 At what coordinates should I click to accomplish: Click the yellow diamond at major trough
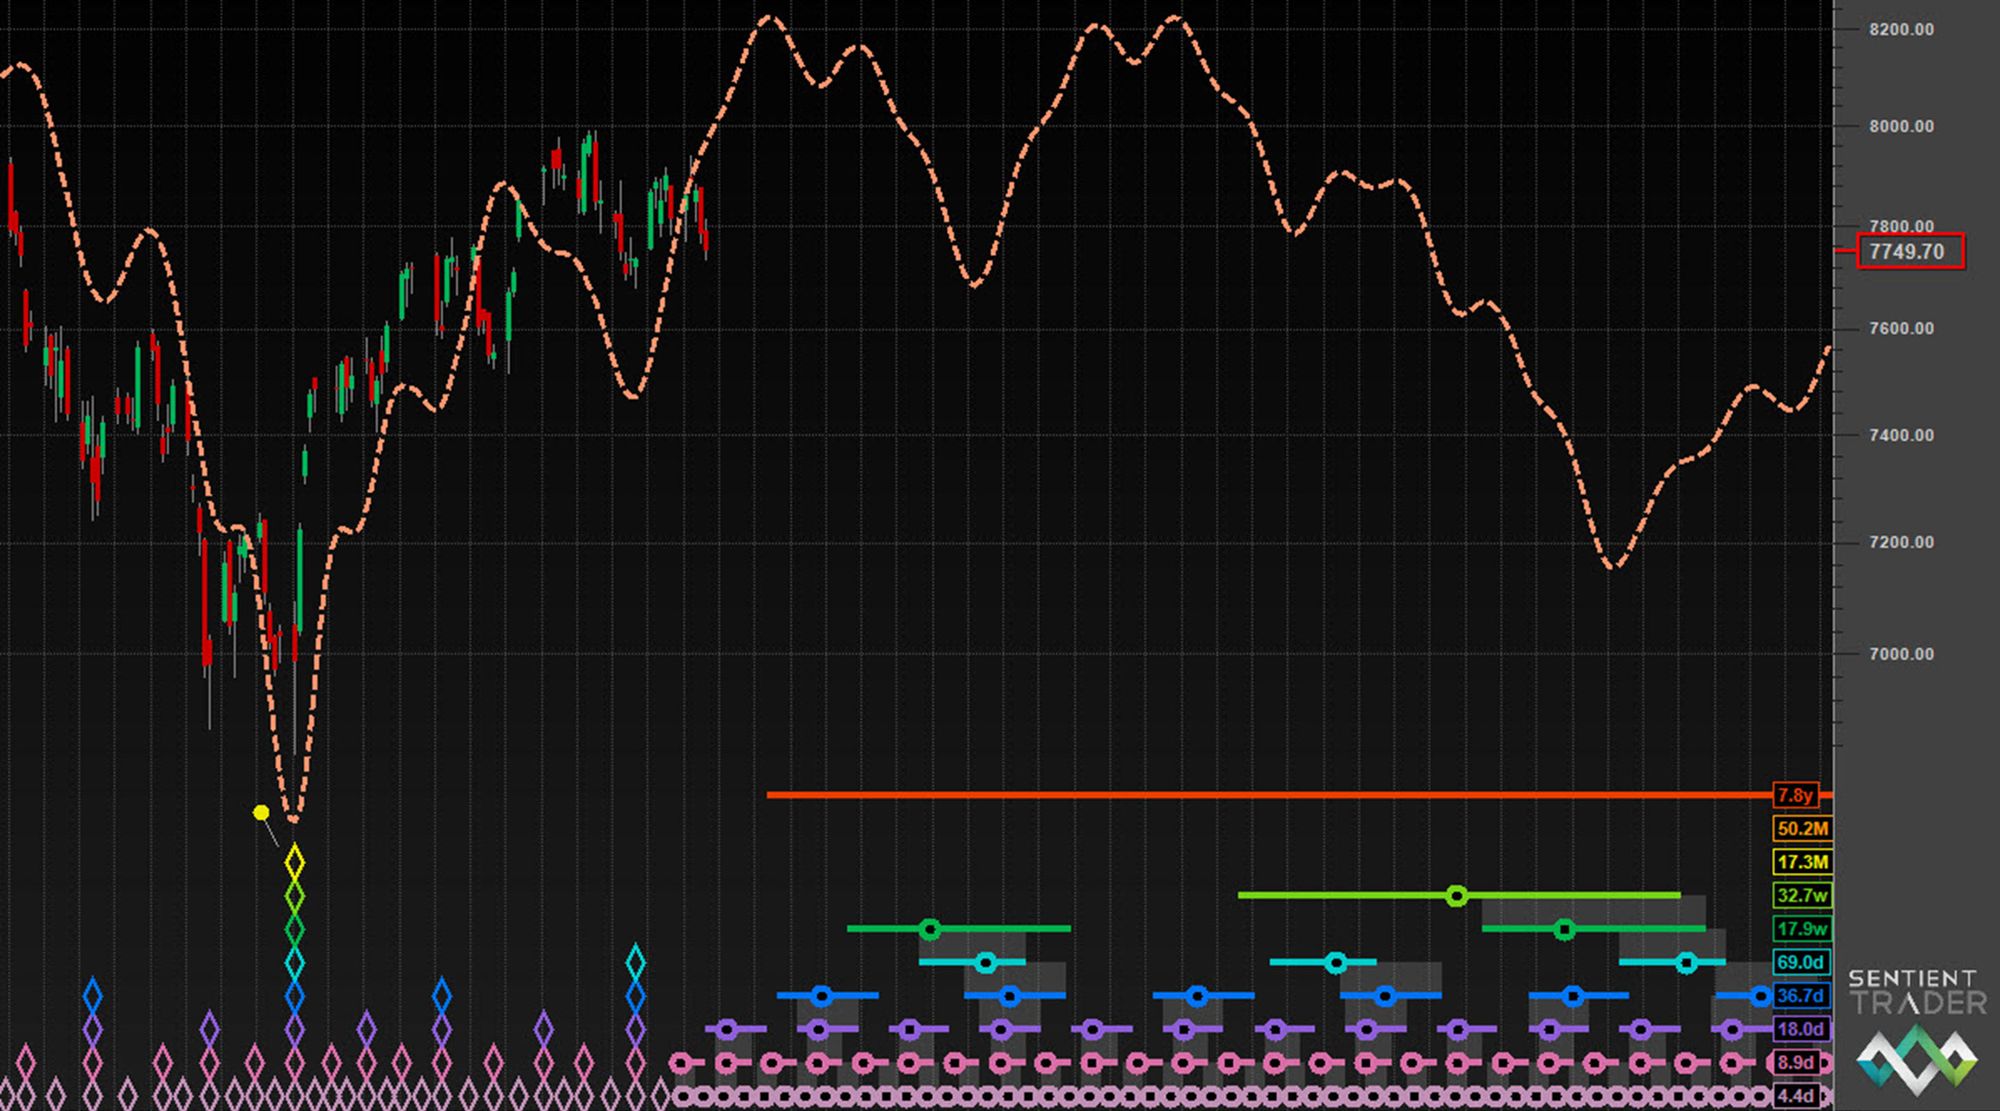(294, 861)
